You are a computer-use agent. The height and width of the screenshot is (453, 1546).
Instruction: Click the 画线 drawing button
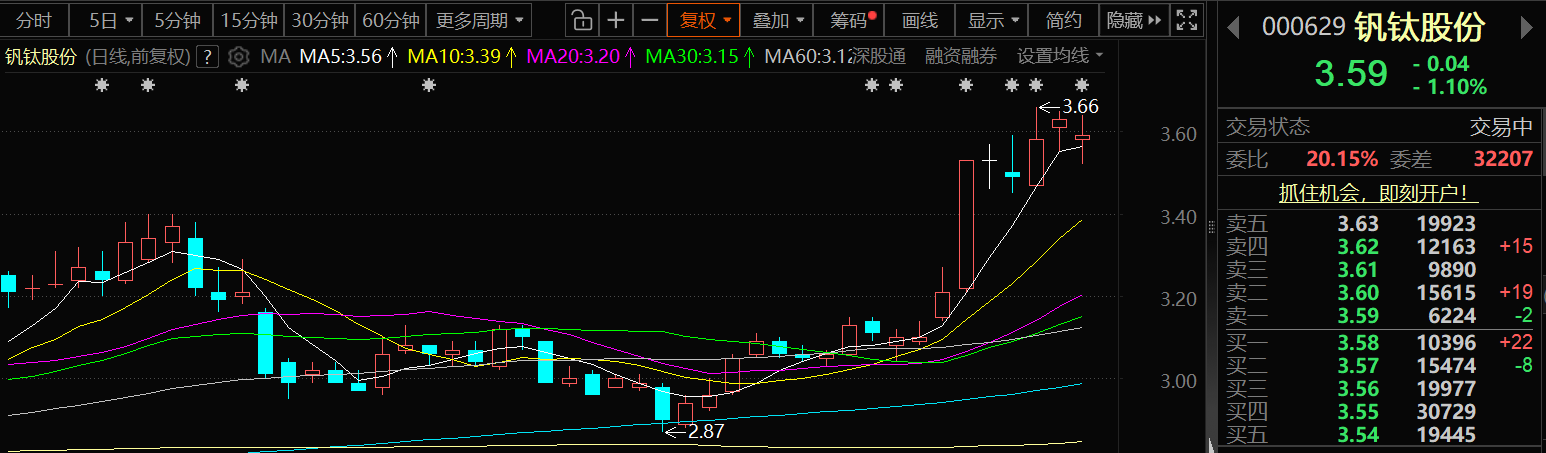919,20
